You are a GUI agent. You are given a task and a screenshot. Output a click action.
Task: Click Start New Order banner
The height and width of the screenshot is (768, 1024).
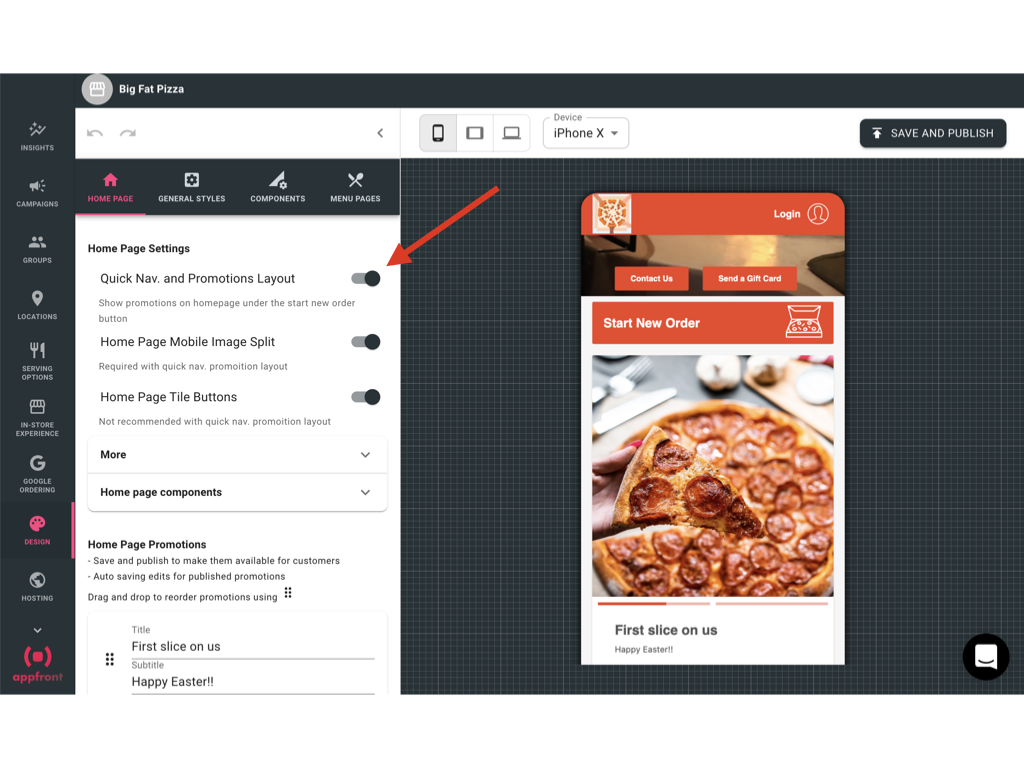712,323
